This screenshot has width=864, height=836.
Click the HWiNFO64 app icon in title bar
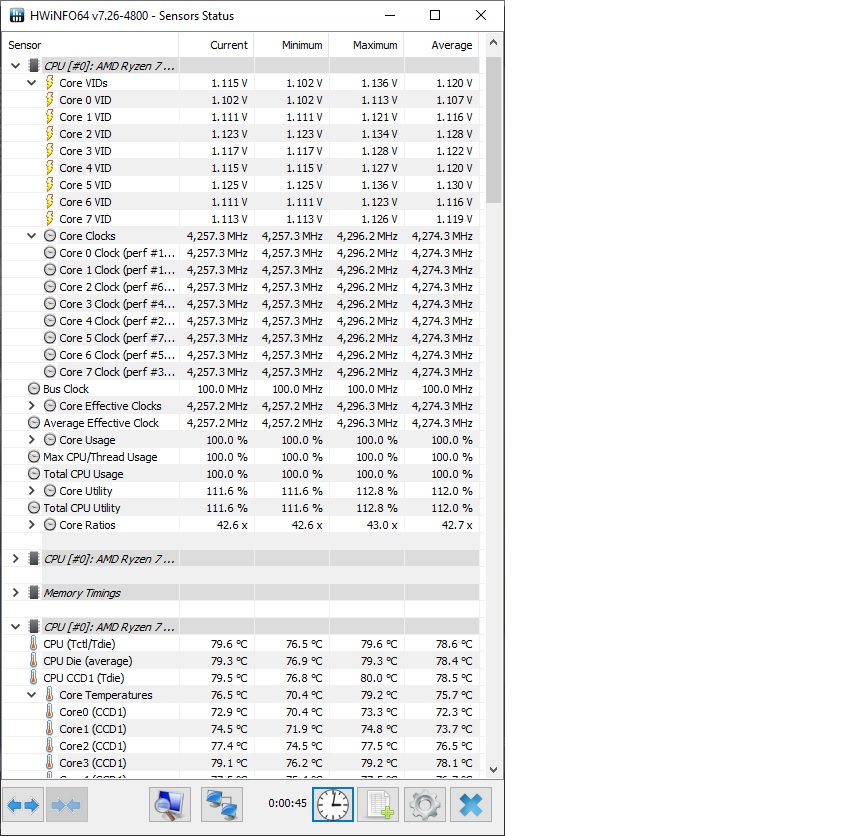point(17,15)
